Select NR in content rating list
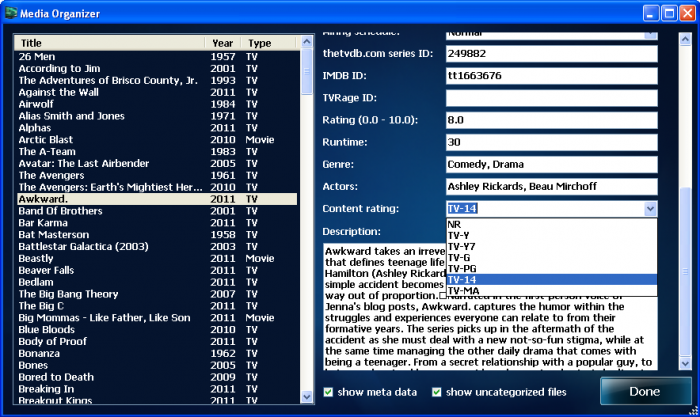 tap(552, 224)
